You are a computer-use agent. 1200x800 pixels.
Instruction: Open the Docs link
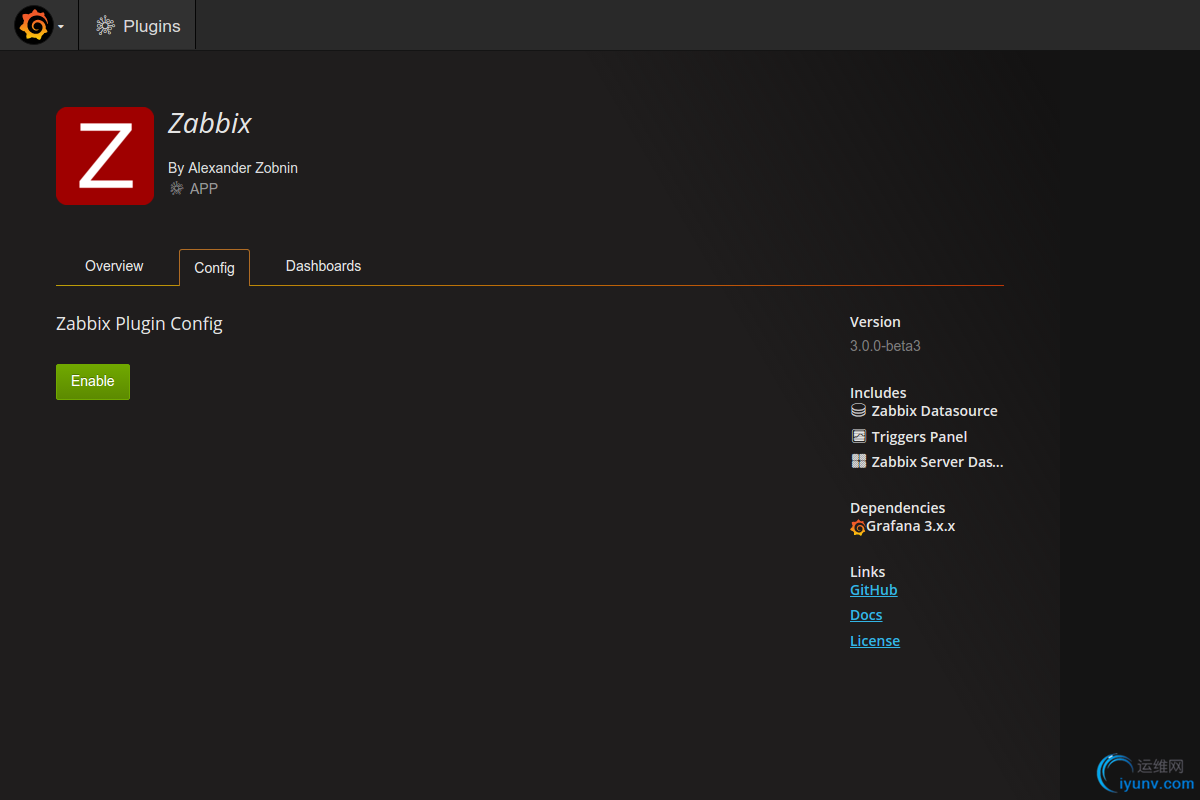coord(866,615)
